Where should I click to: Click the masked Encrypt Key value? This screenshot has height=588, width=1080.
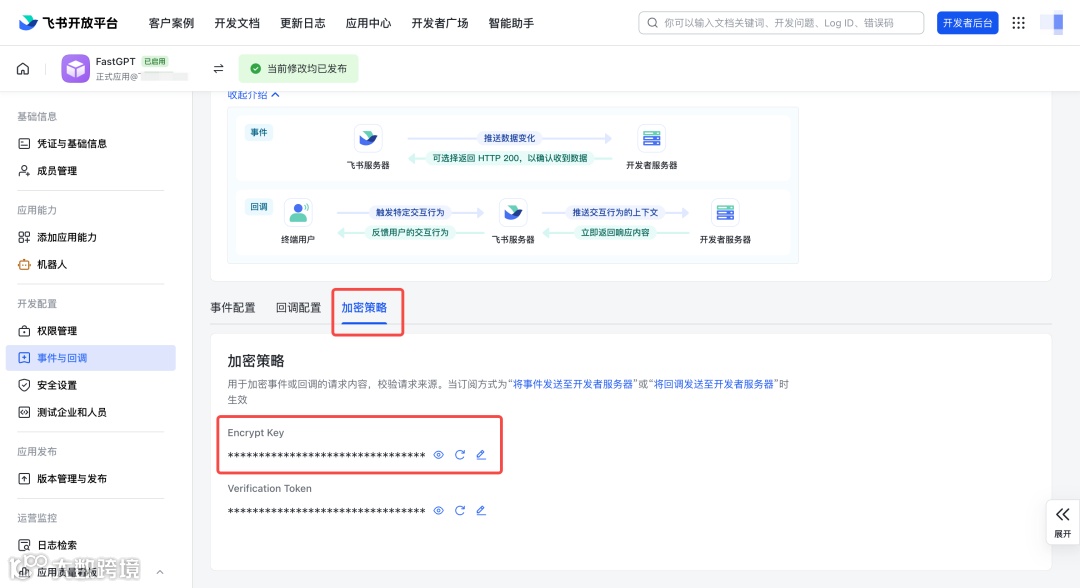[x=326, y=456]
